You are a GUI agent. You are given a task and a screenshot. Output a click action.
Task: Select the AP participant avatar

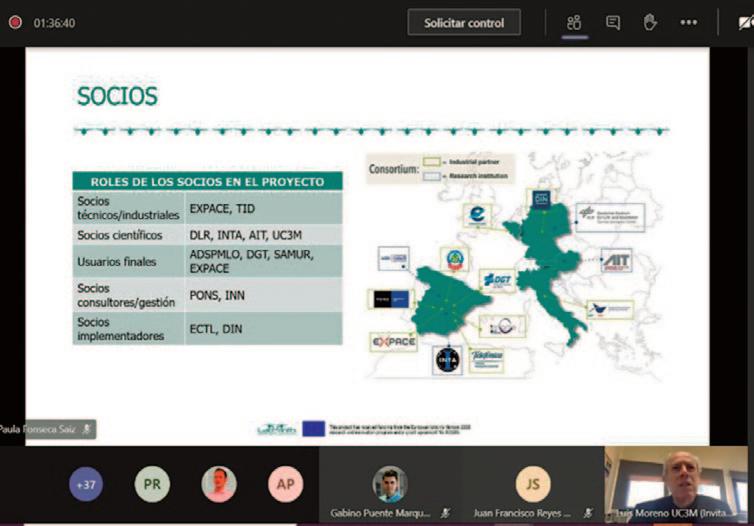click(286, 484)
